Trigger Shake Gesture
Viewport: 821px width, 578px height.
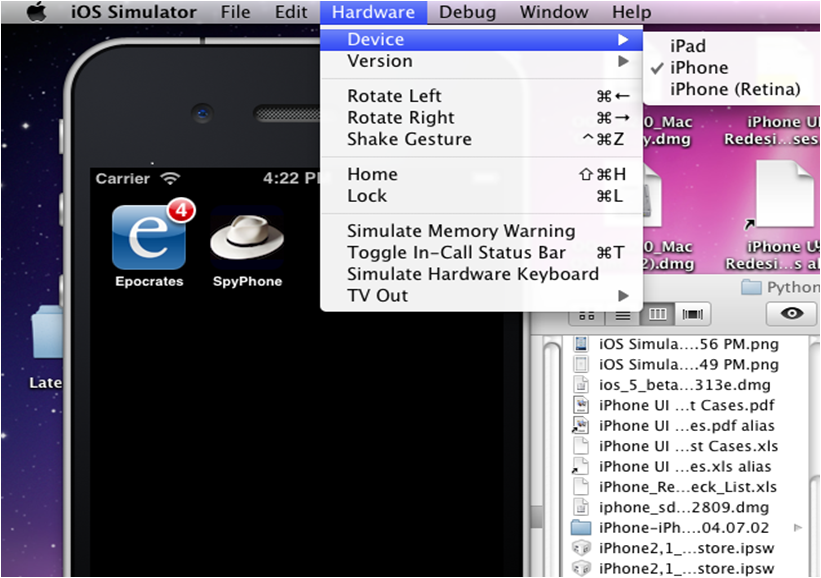[x=481, y=139]
